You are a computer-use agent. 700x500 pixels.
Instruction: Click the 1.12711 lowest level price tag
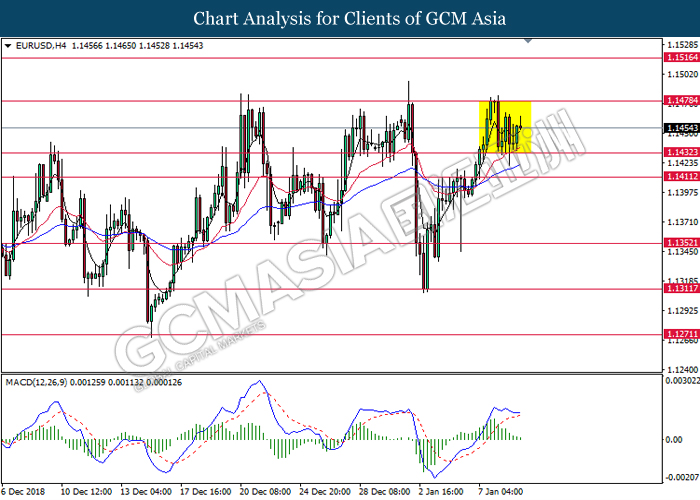pyautogui.click(x=680, y=336)
